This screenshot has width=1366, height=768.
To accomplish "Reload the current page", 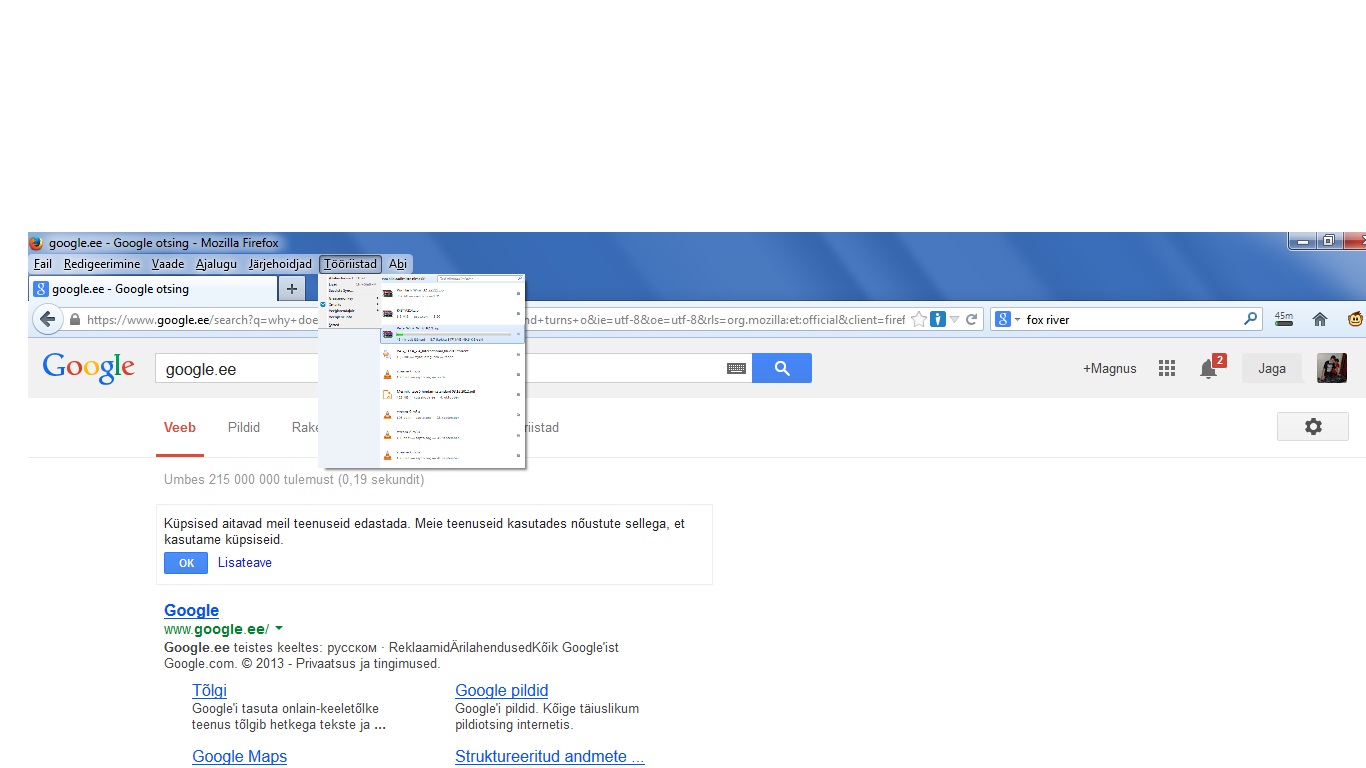I will (971, 320).
